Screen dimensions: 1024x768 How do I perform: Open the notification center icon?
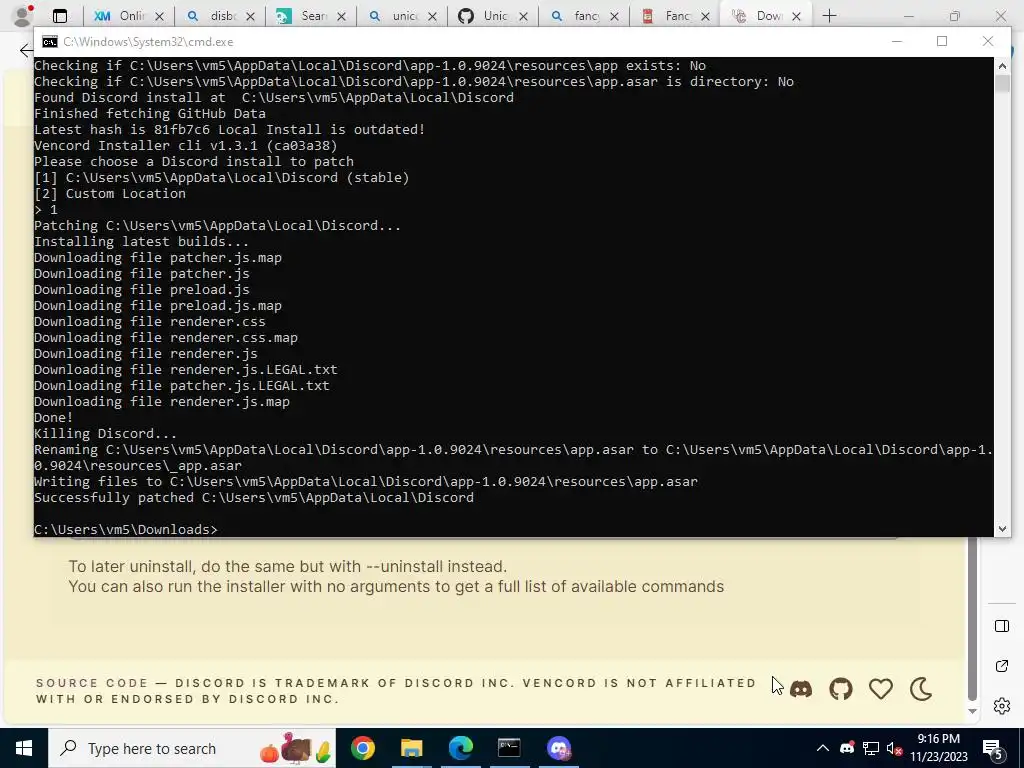993,748
